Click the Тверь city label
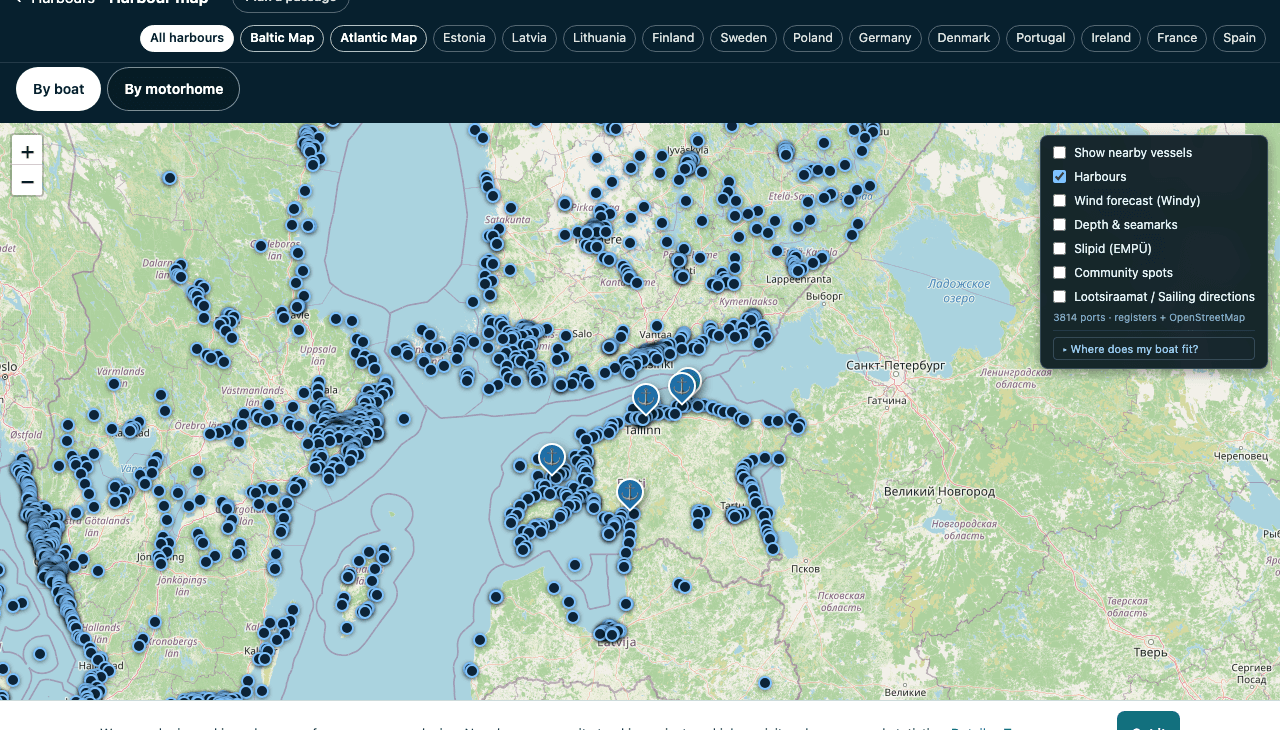The width and height of the screenshot is (1280, 730). click(x=1150, y=652)
